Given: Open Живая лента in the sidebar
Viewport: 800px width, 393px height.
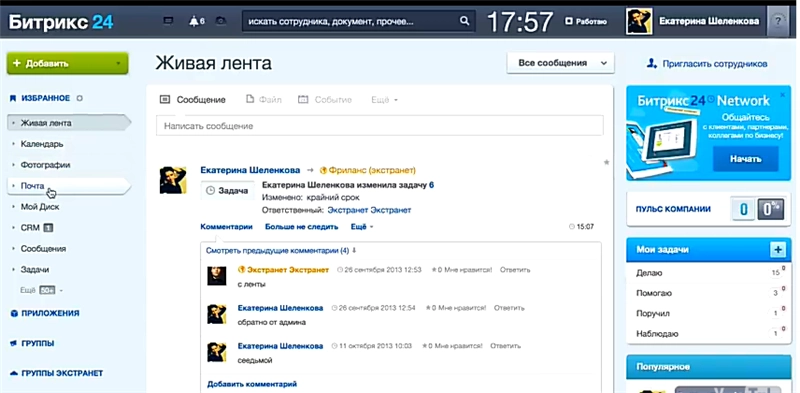Looking at the screenshot, I should tap(69, 123).
